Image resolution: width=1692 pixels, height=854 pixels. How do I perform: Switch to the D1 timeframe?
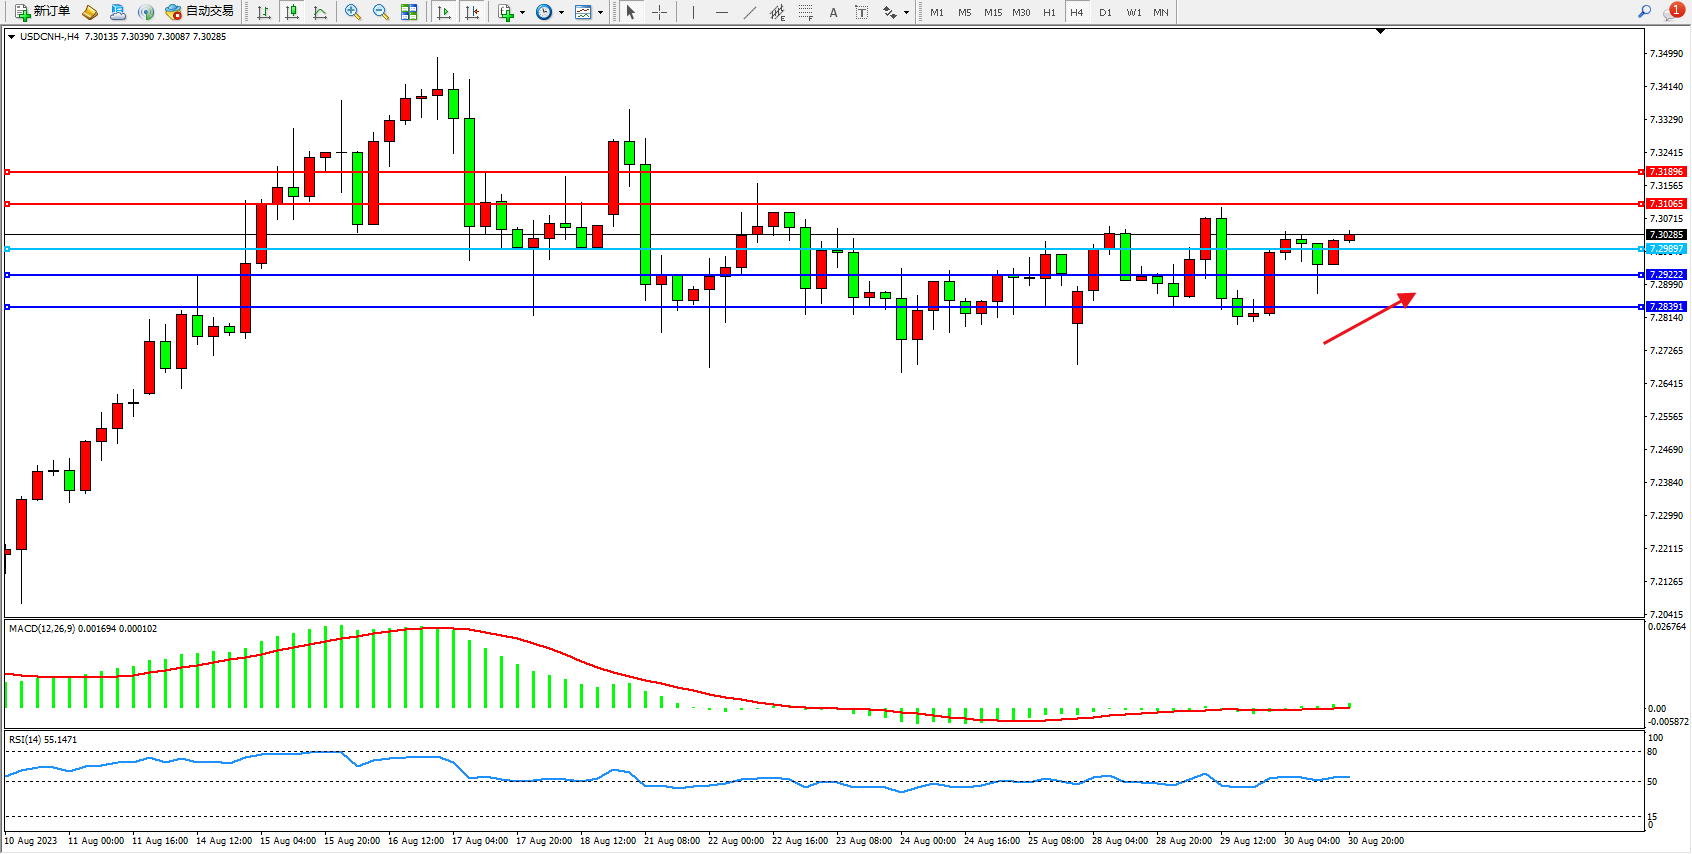pyautogui.click(x=1105, y=12)
